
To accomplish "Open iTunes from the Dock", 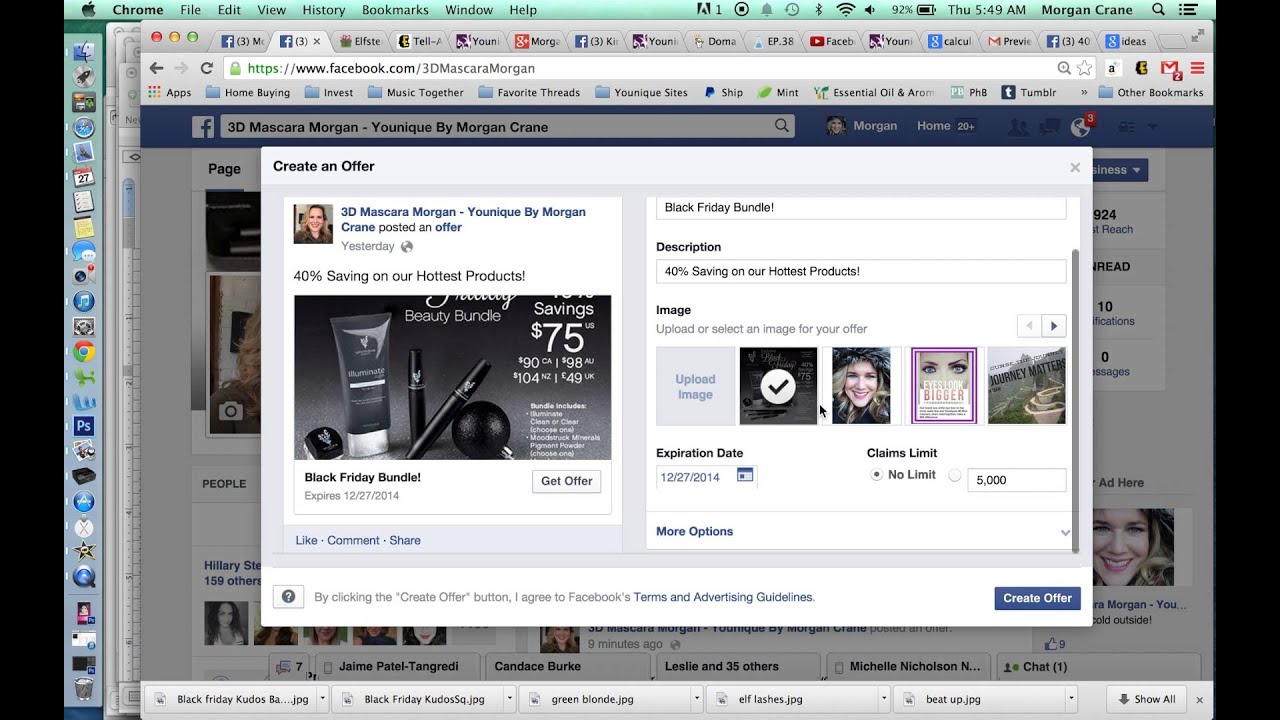I will (84, 301).
